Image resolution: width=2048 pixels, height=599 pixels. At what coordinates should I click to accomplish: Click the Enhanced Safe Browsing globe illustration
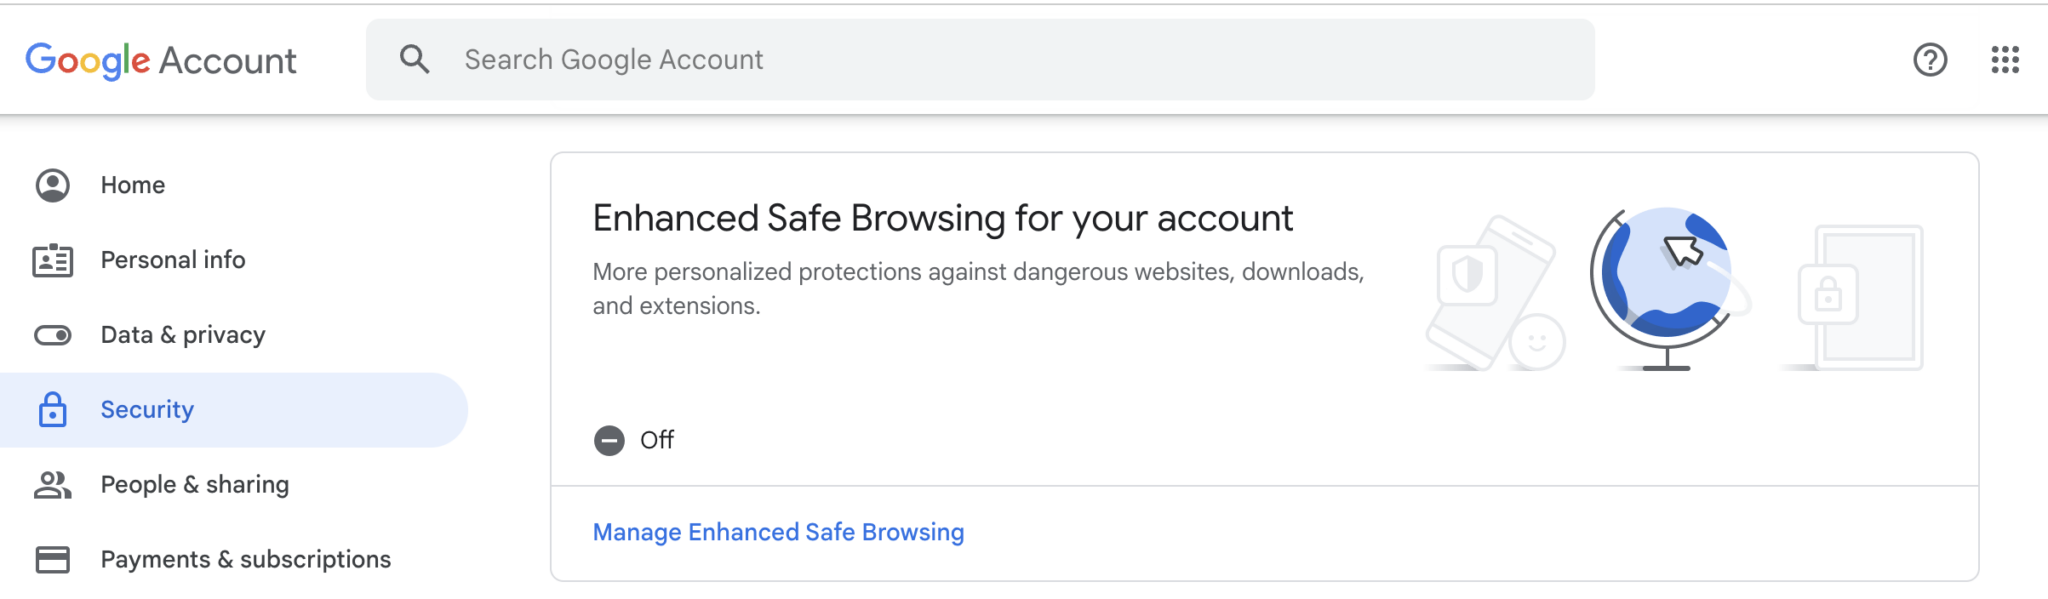click(x=1665, y=280)
